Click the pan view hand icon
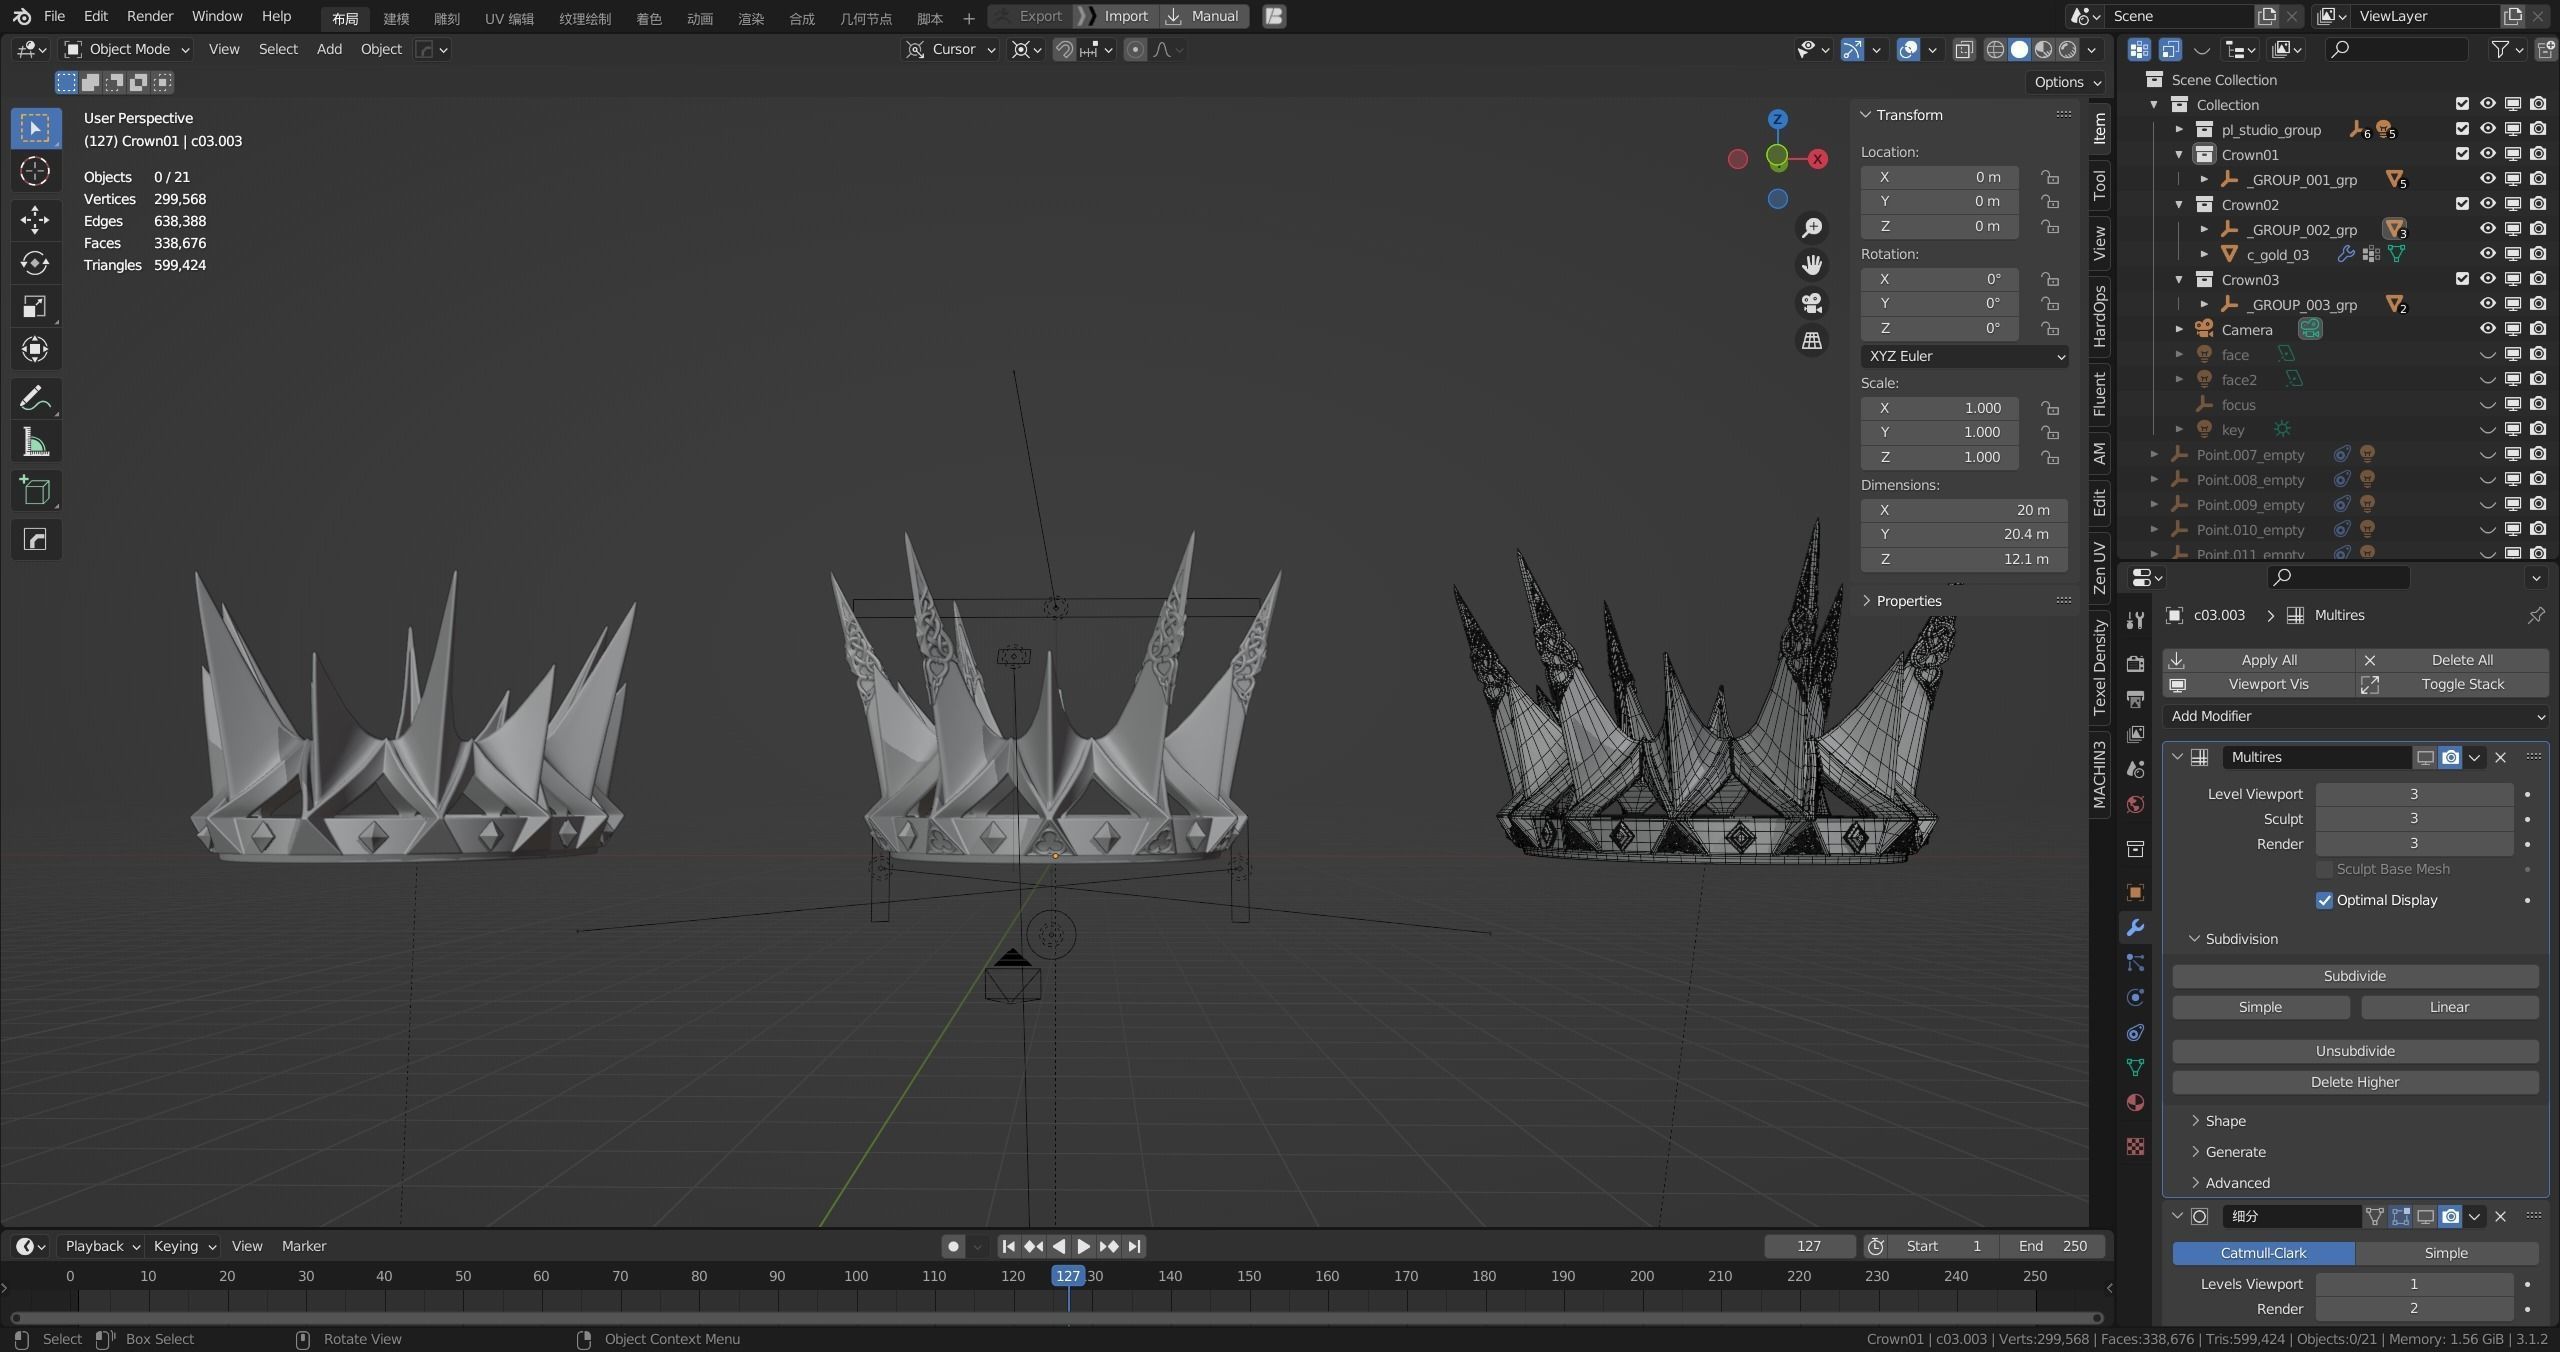Screen dimensions: 2560x1352 (1811, 265)
